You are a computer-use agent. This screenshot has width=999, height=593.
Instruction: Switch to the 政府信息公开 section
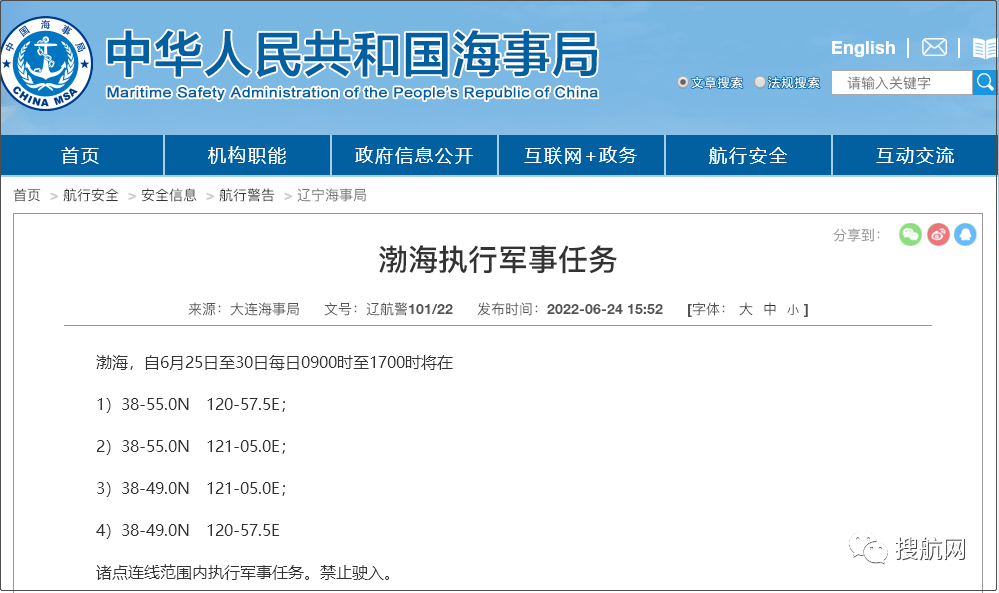414,155
